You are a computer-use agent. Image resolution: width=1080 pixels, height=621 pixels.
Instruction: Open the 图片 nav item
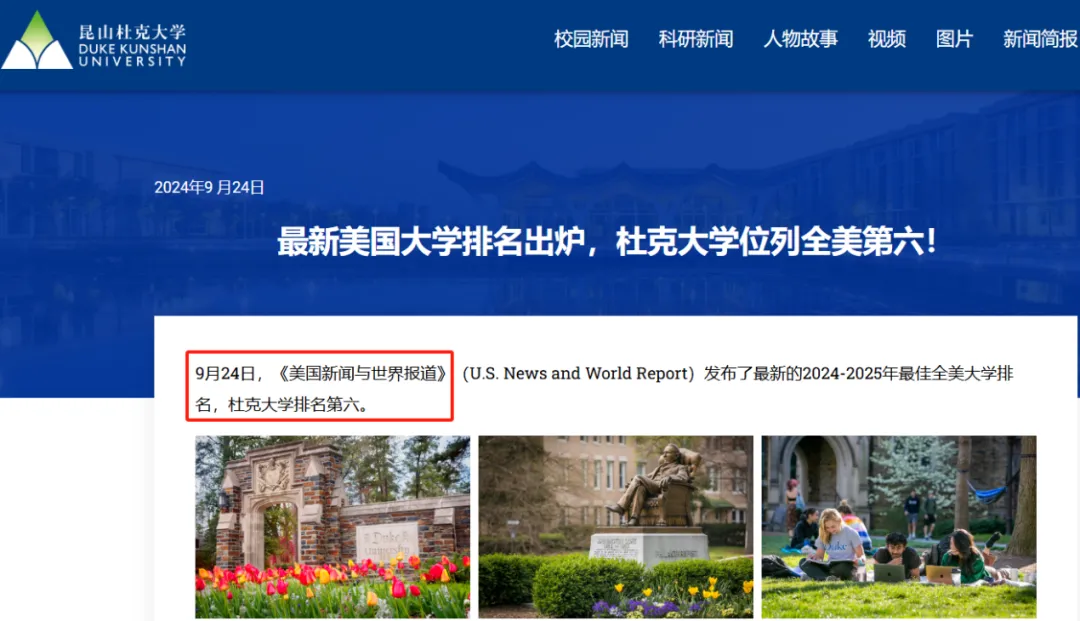954,39
